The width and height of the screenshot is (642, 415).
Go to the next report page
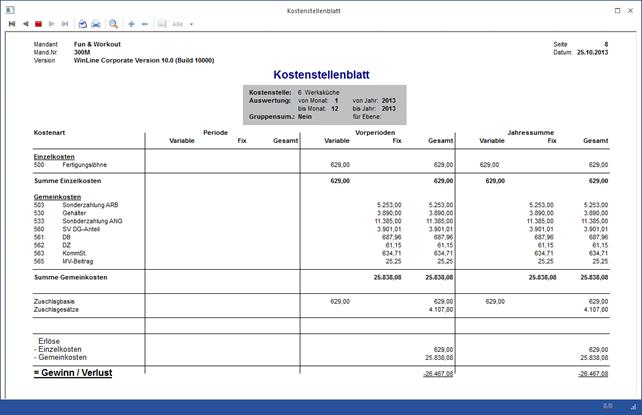click(x=52, y=23)
